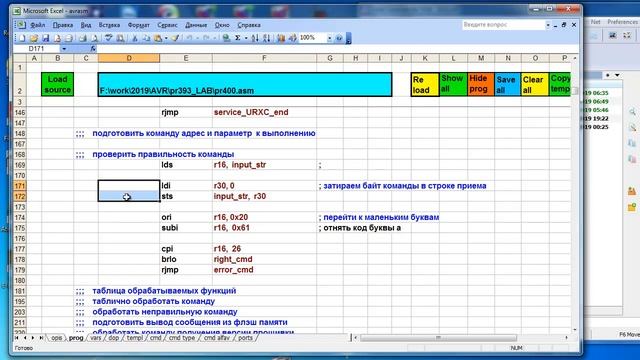Click the green Load source button
The height and width of the screenshot is (360, 640).
(x=58, y=84)
